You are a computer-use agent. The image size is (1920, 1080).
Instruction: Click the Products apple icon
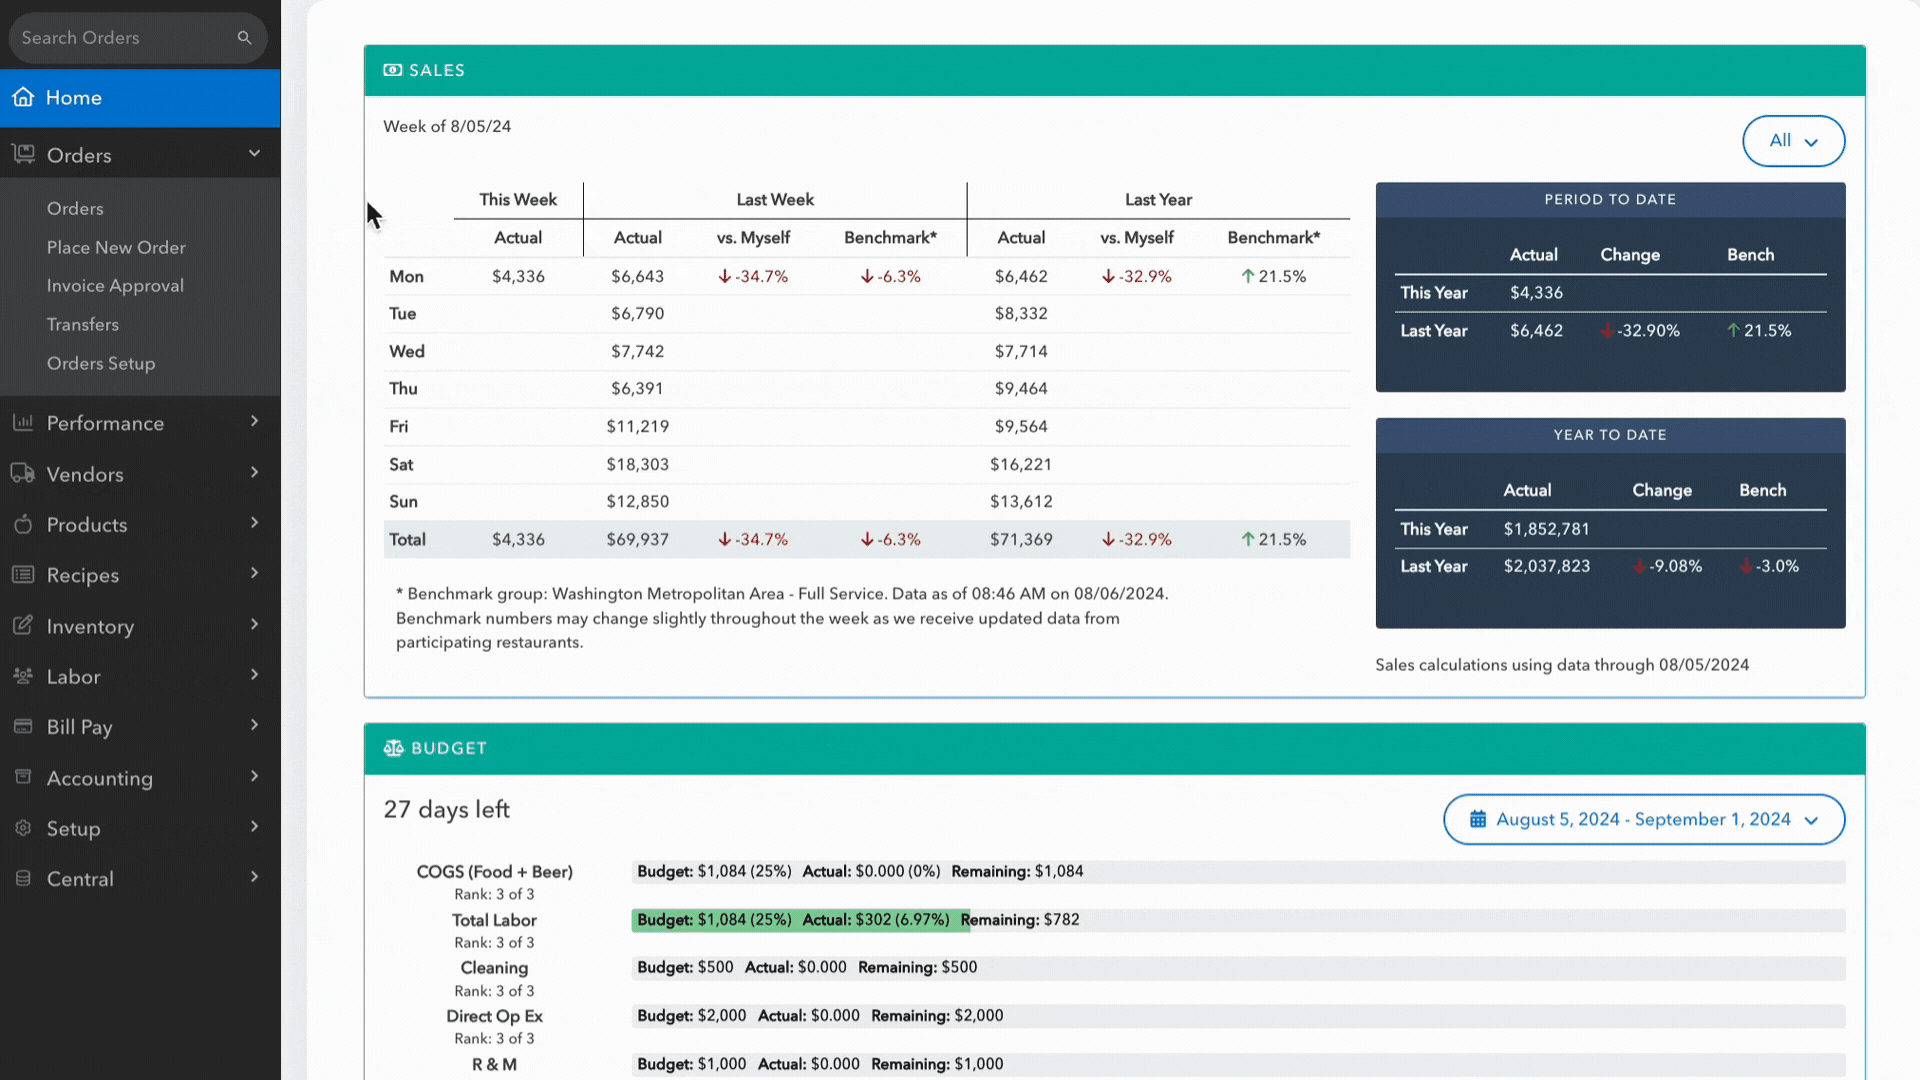(23, 524)
